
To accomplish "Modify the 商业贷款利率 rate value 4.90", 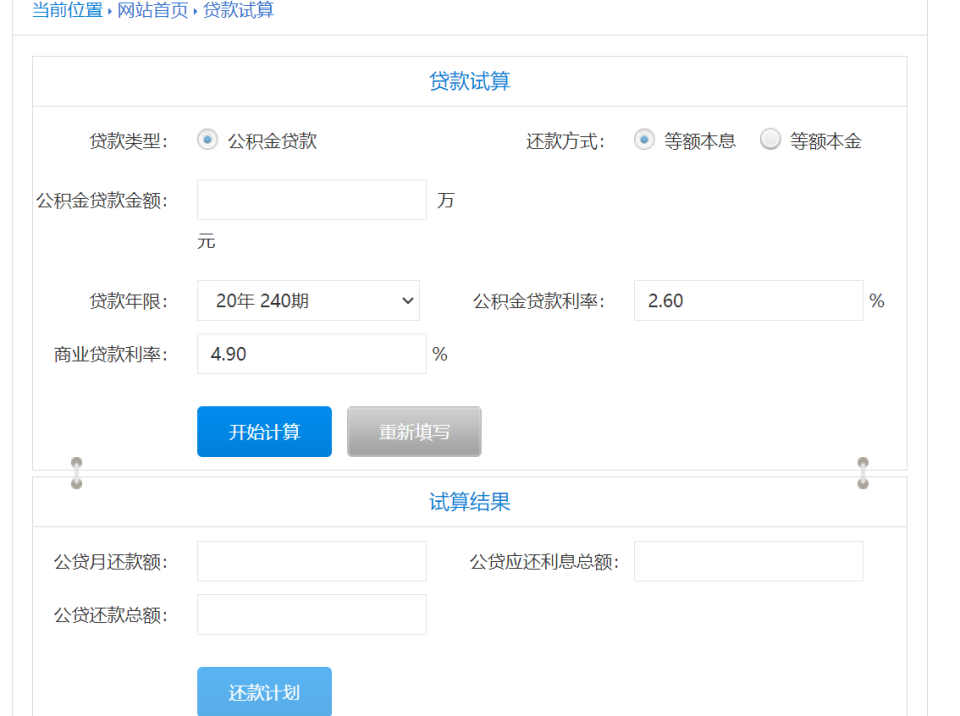I will pos(310,354).
